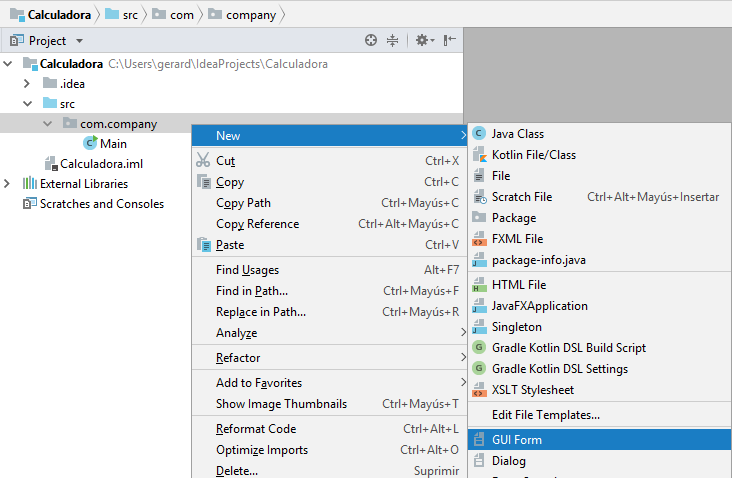Click the locate/scroll from source target icon
This screenshot has height=478, width=732.
[371, 41]
